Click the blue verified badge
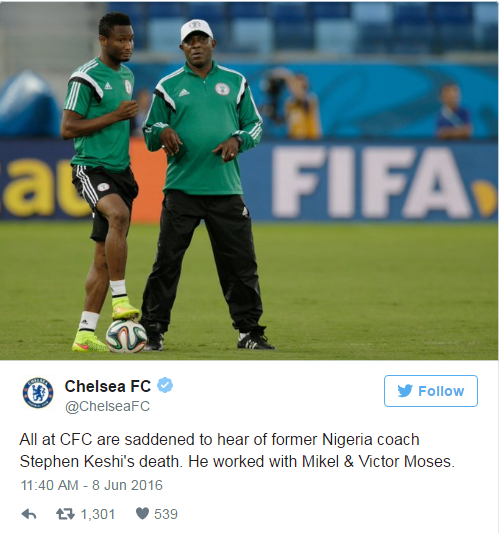Image resolution: width=502 pixels, height=533 pixels. coord(165,385)
